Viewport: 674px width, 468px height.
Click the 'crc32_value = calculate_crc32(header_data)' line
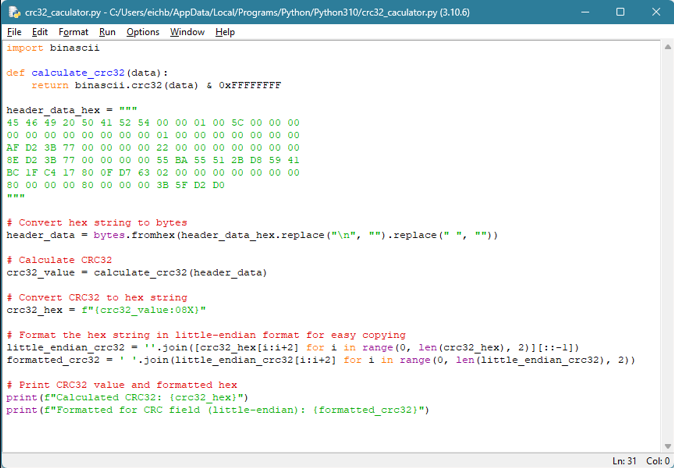(137, 273)
